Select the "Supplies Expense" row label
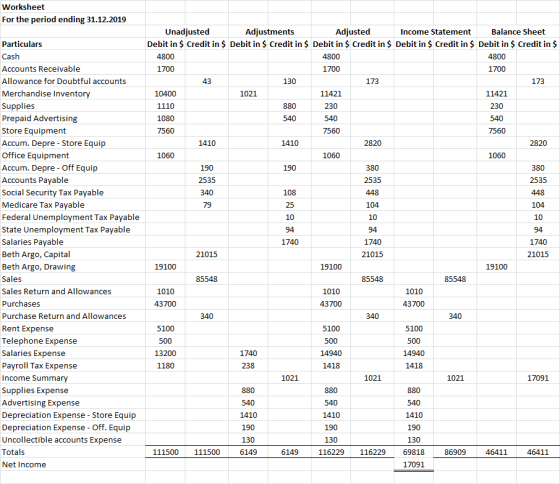The height and width of the screenshot is (484, 560). click(35, 390)
